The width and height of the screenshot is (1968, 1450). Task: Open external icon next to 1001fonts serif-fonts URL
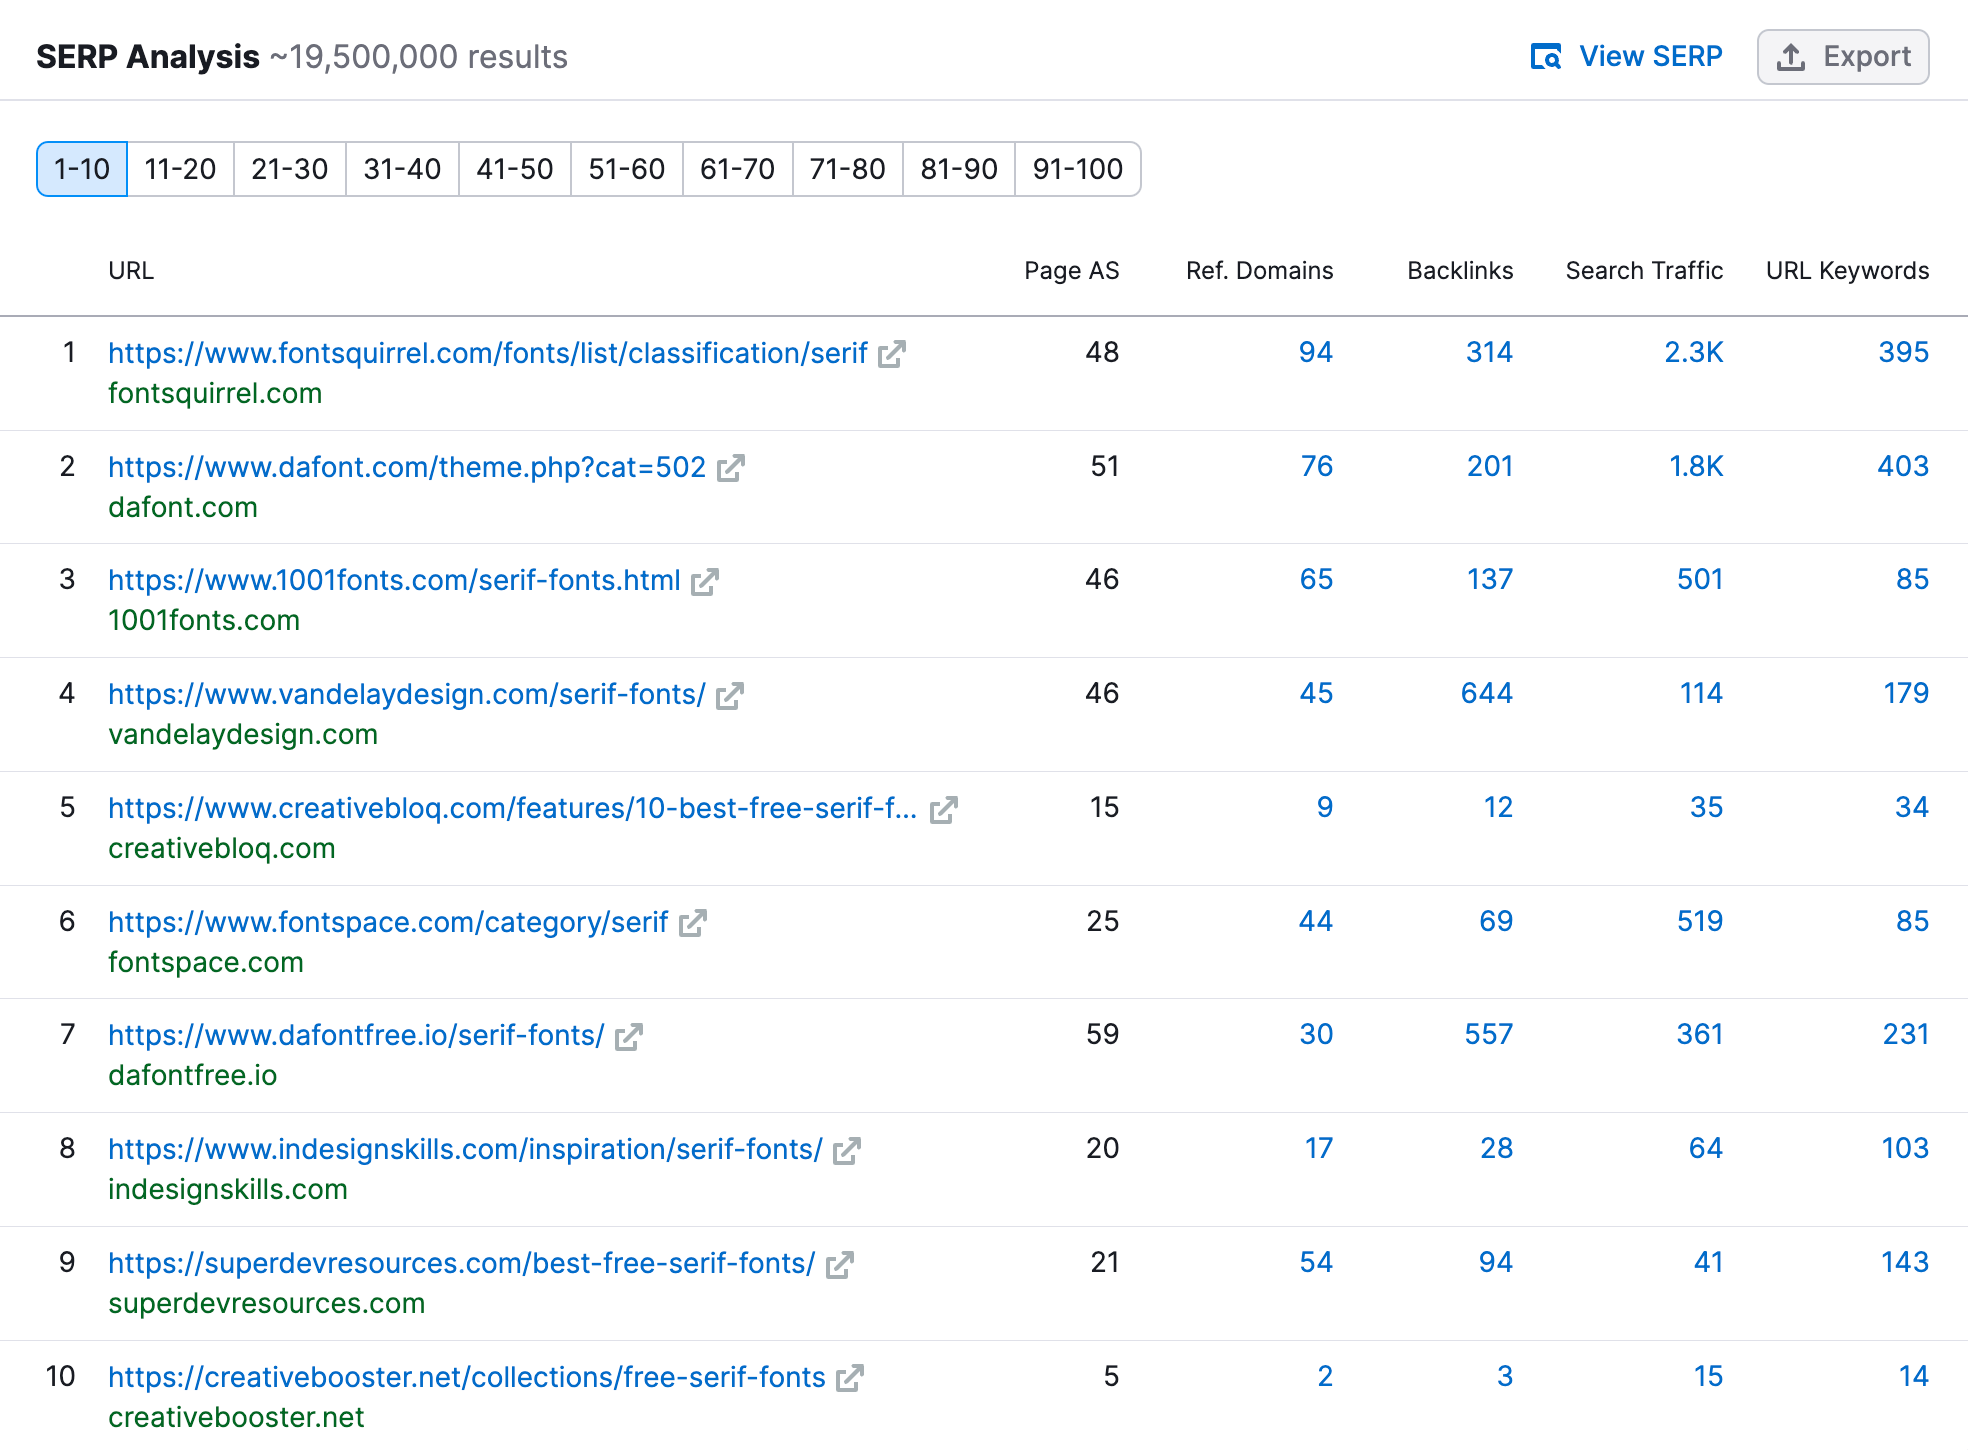pos(704,581)
